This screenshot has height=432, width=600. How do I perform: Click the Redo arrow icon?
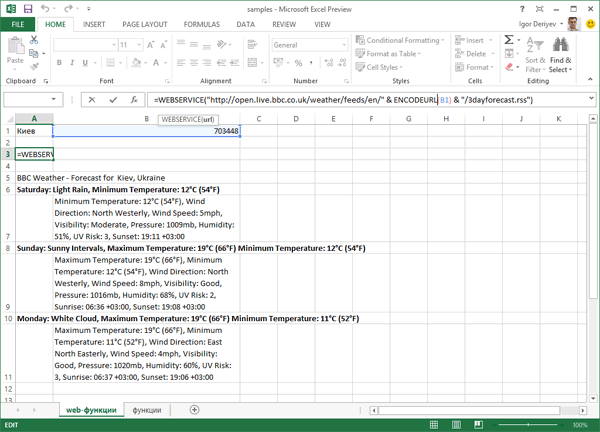68,8
